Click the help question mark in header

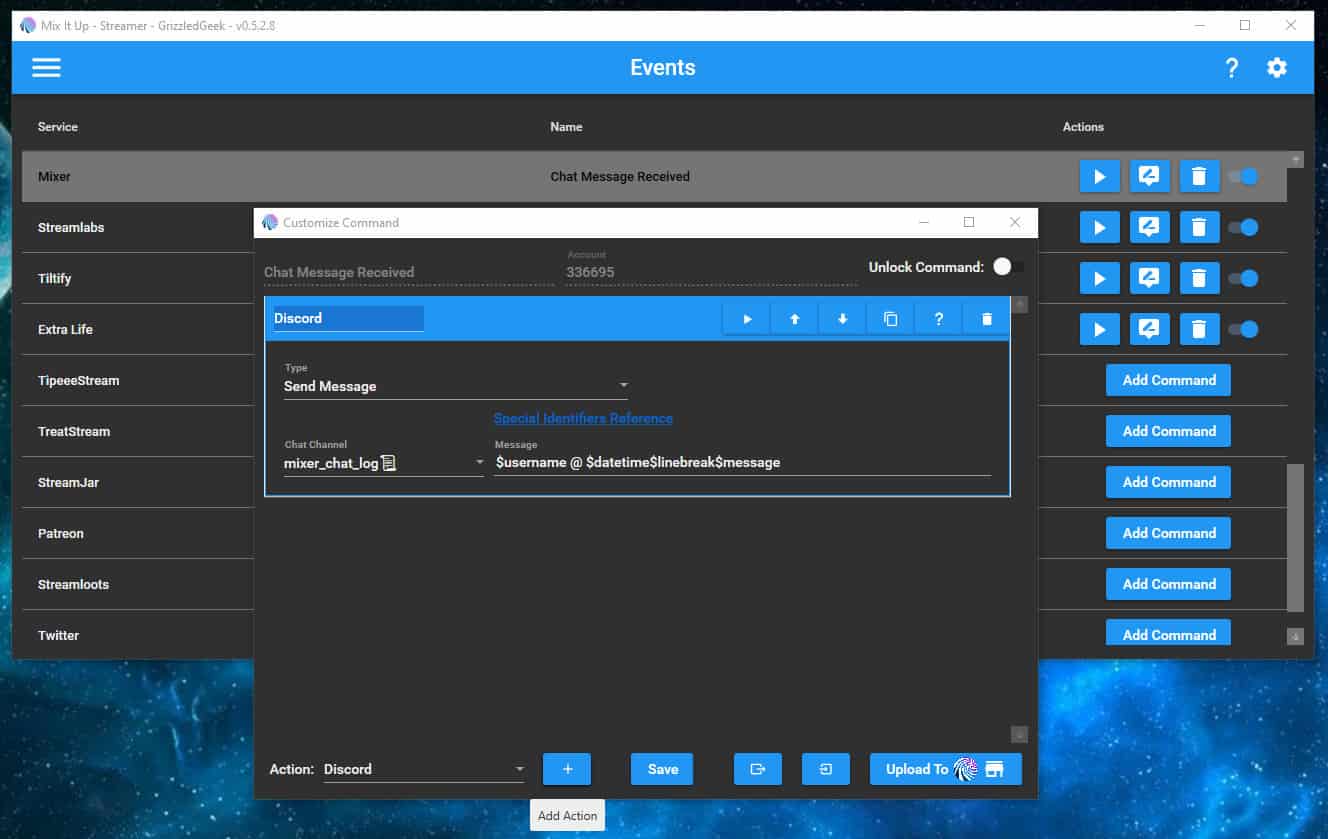coord(1231,68)
